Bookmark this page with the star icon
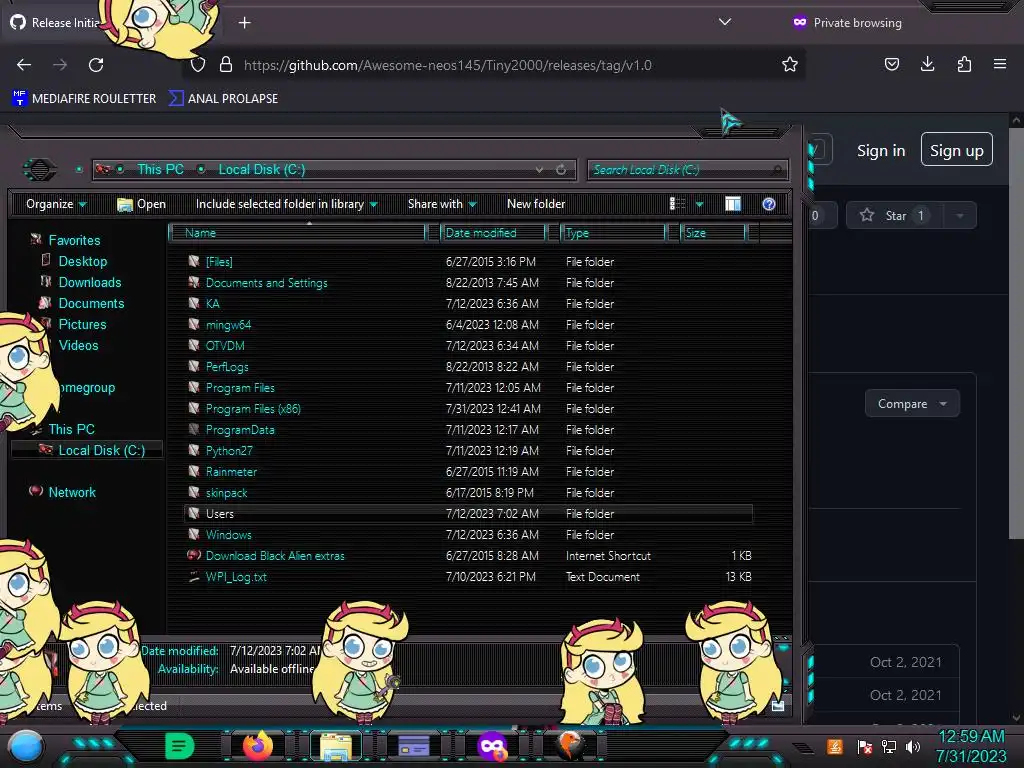 (x=790, y=65)
